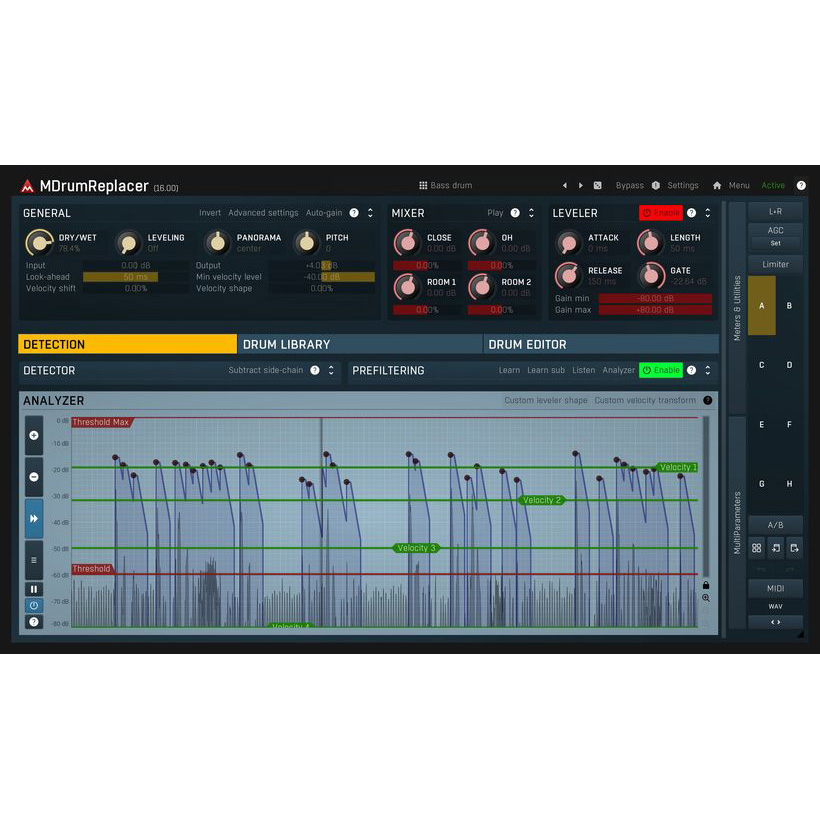Enable the Leveler section
This screenshot has height=820, width=820.
660,213
